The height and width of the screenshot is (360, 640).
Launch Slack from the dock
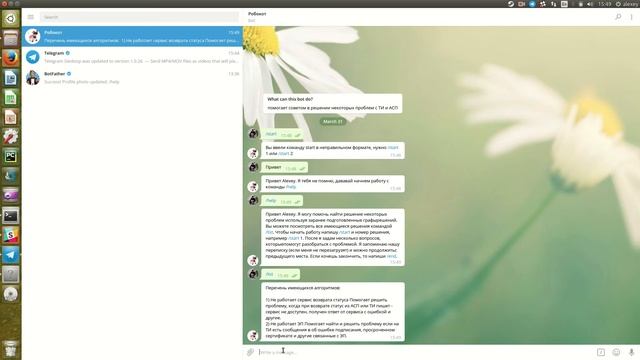click(x=11, y=235)
